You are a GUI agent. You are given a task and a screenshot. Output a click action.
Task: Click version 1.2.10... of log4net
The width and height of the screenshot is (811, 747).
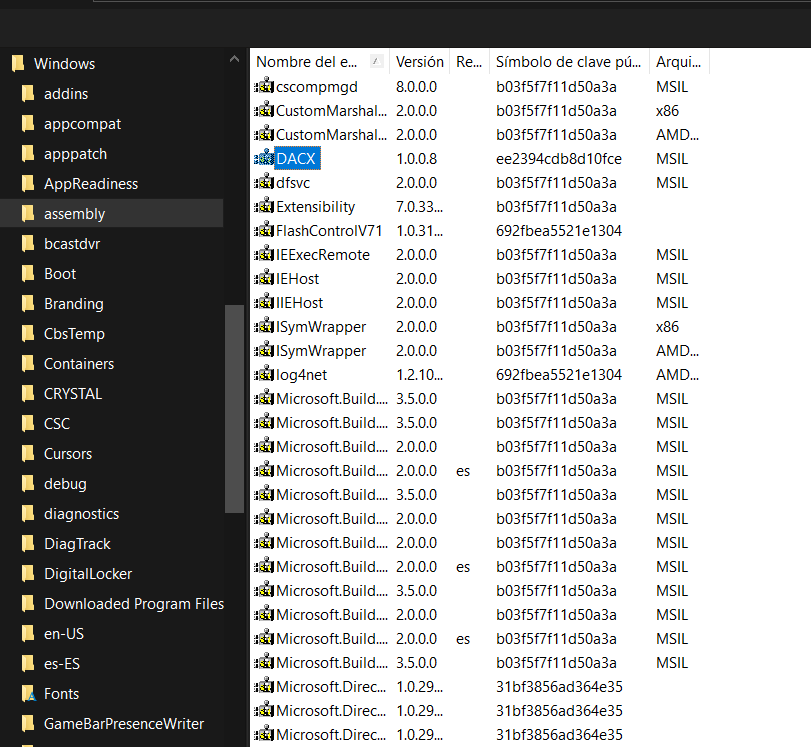pos(419,375)
